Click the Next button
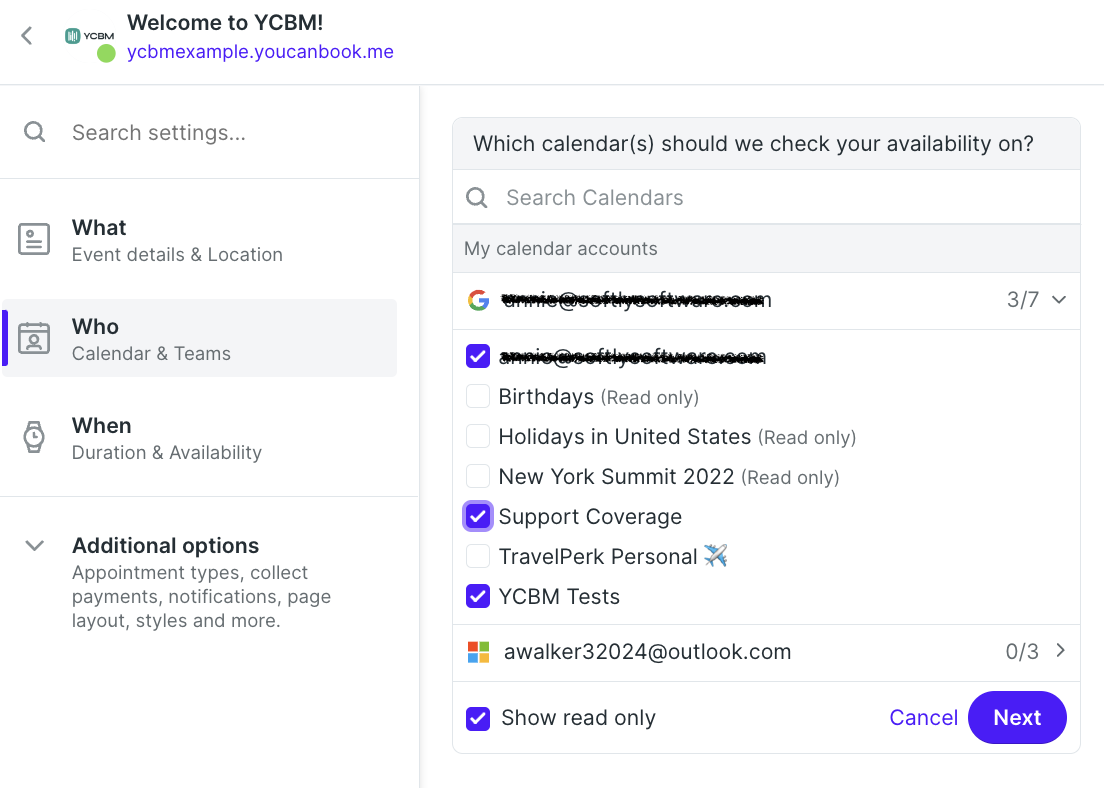Viewport: 1104px width, 788px height. click(x=1017, y=718)
